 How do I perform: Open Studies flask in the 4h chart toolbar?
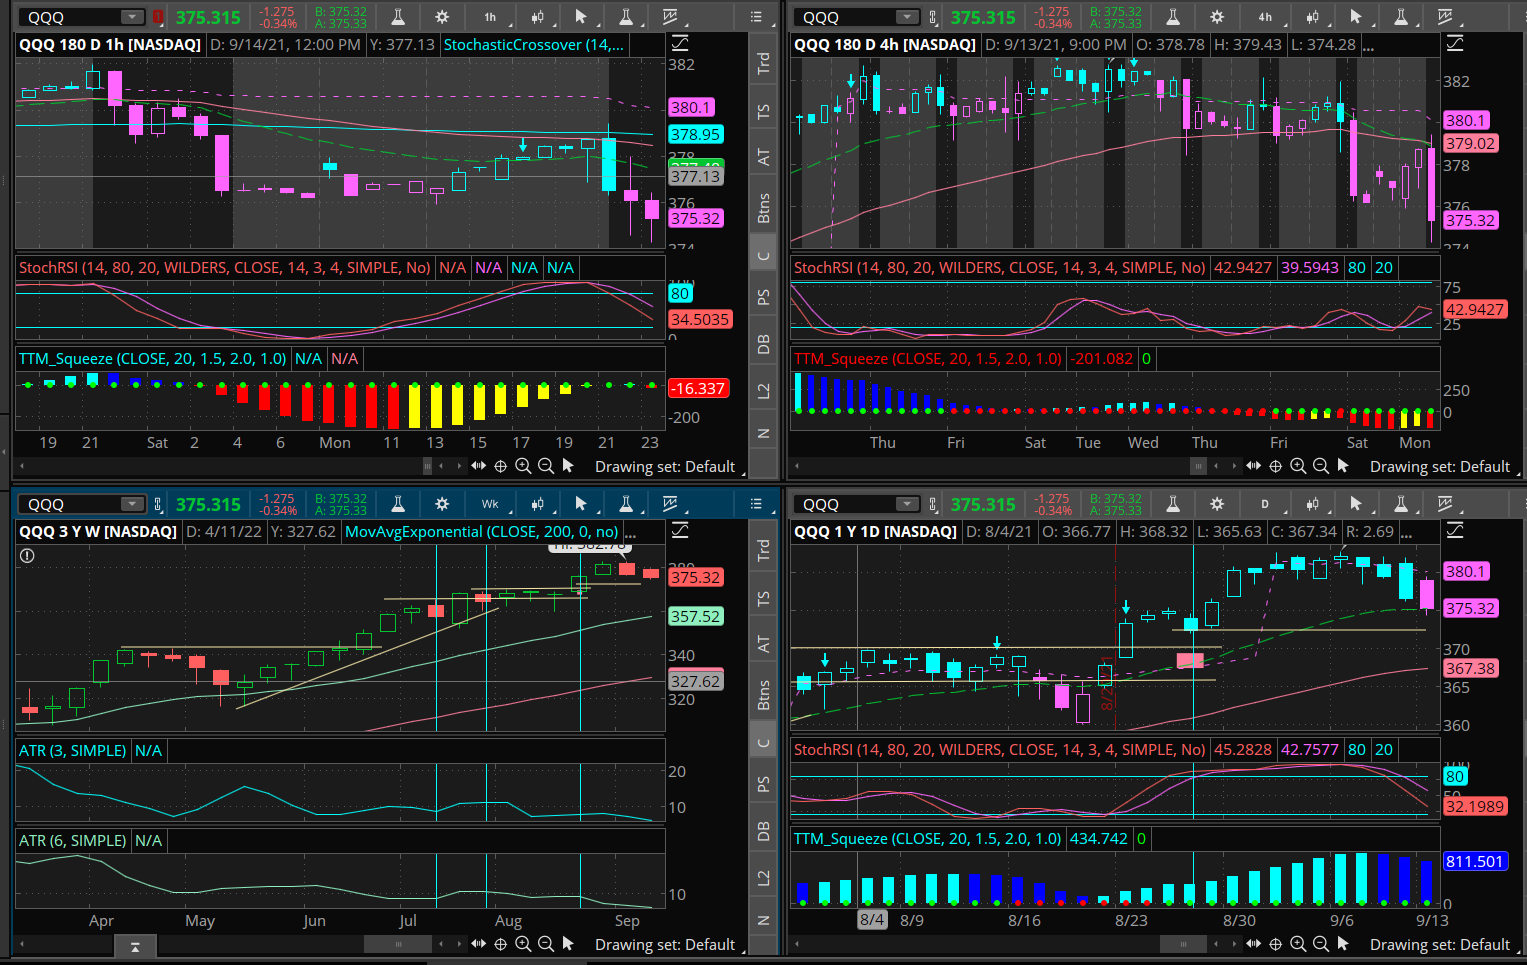tap(1173, 17)
